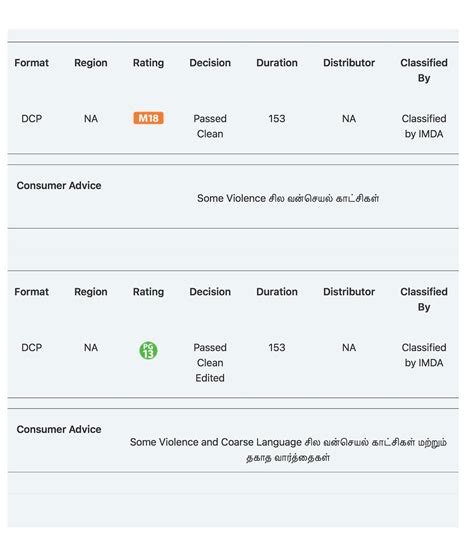Click the DCP format in M18 row
The height and width of the screenshot is (556, 474).
(32, 118)
